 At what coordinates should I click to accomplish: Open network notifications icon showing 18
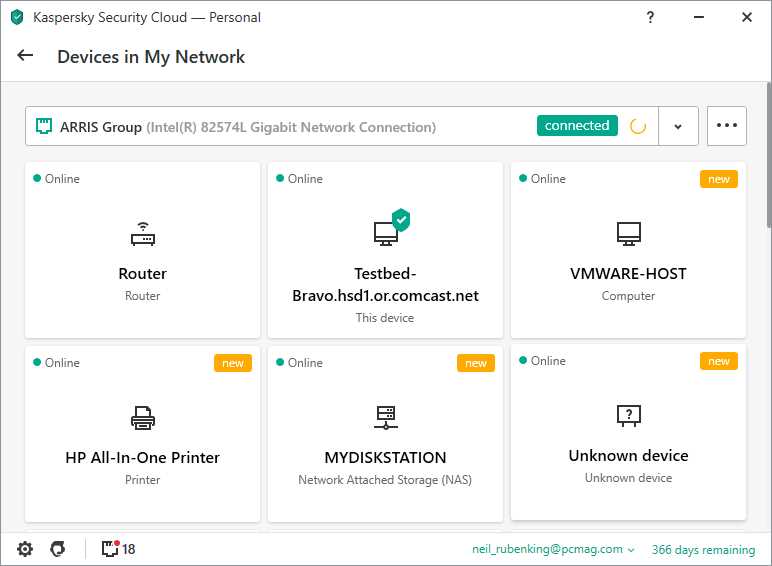118,549
